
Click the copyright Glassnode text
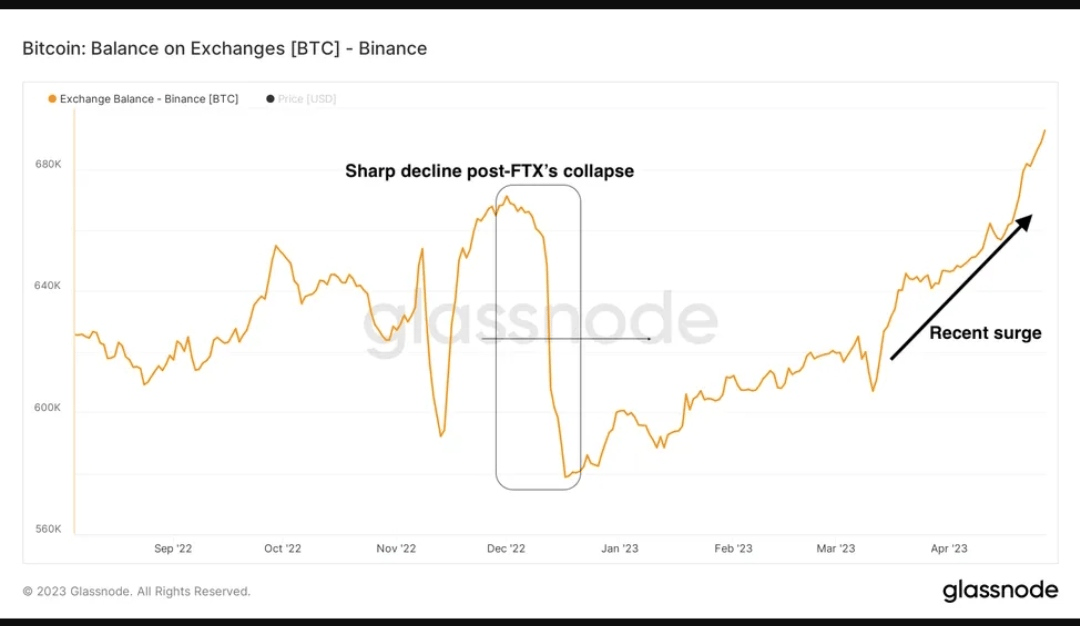tap(136, 592)
